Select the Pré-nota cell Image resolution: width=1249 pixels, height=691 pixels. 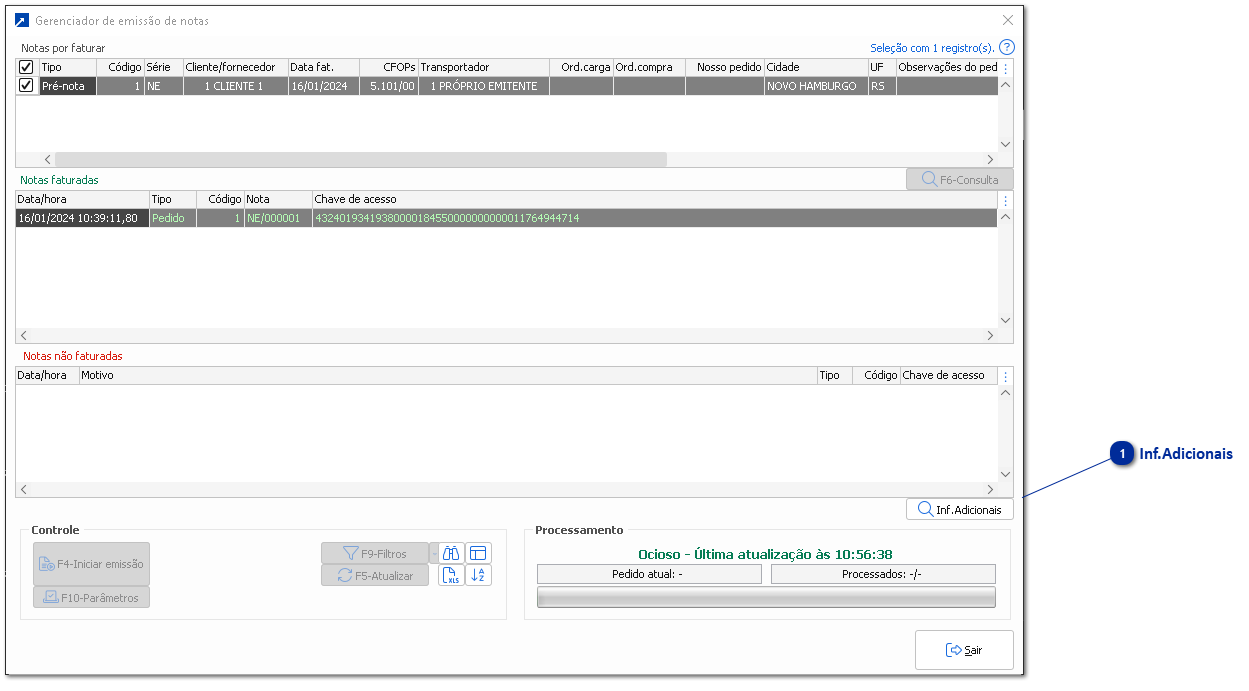[68, 86]
